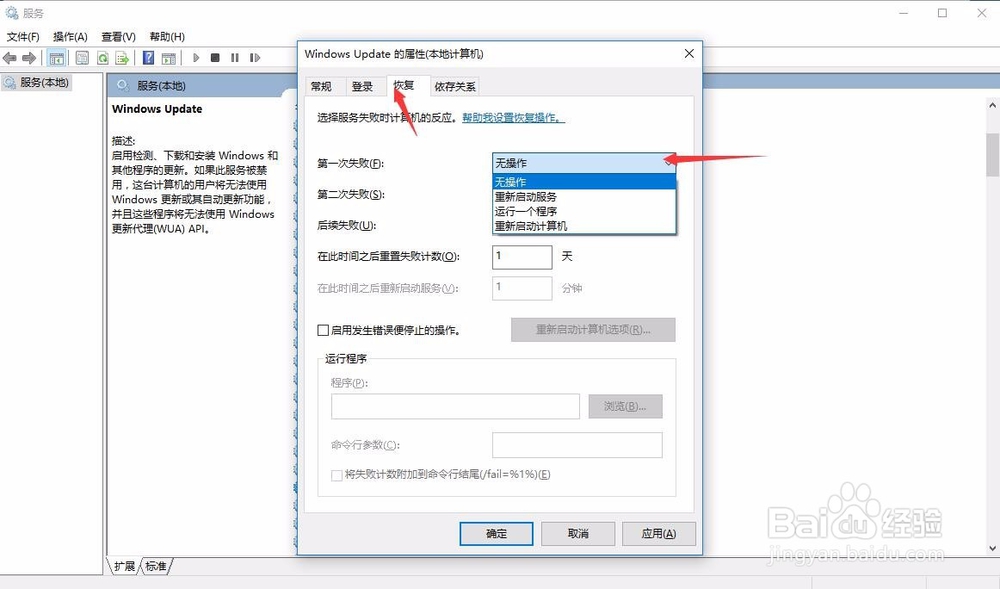Minimize the 服务 window
The height and width of the screenshot is (589, 1000).
tap(904, 13)
